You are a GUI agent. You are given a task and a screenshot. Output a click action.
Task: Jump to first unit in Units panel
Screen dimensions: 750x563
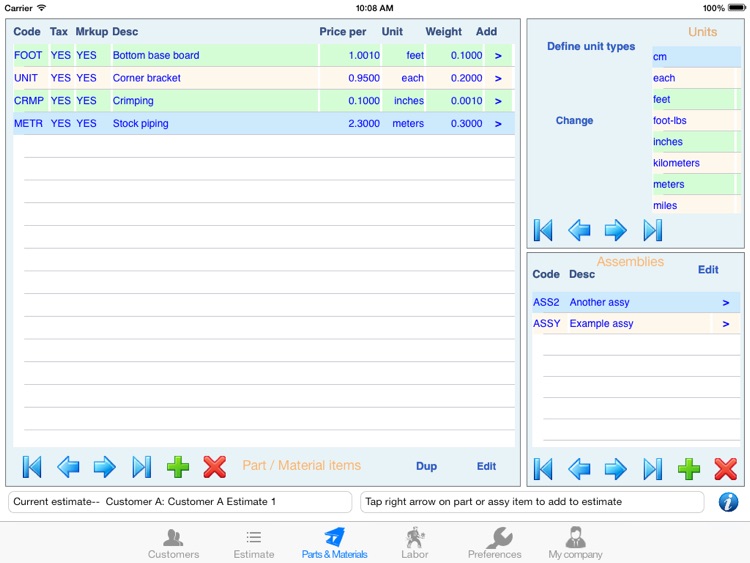(x=543, y=230)
